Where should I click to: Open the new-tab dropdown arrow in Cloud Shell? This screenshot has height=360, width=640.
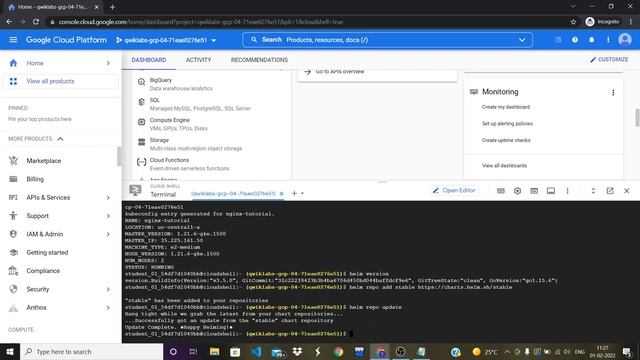click(302, 193)
